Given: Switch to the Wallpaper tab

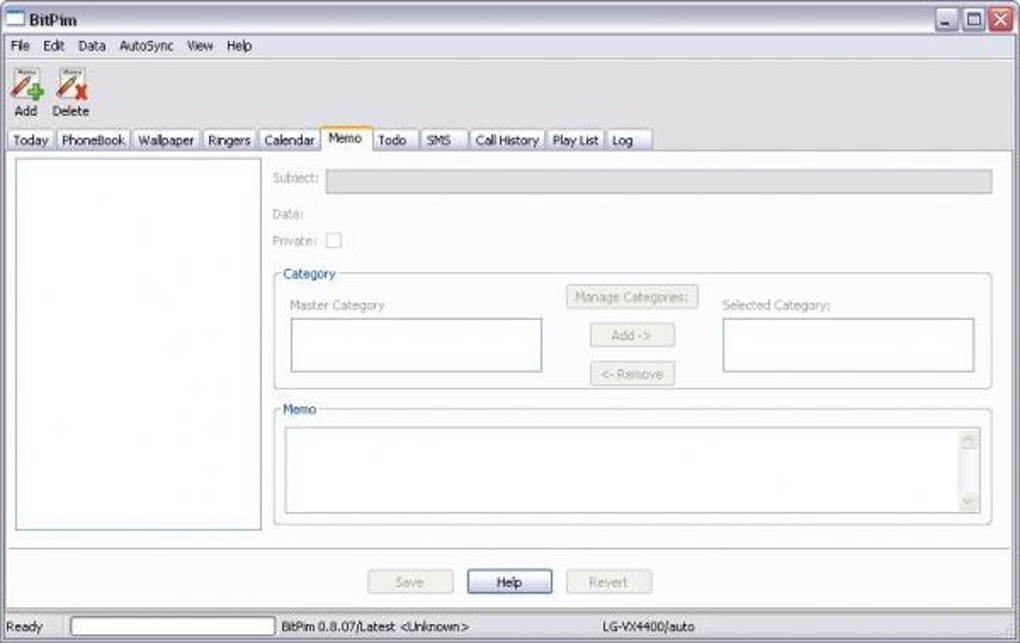Looking at the screenshot, I should 166,140.
